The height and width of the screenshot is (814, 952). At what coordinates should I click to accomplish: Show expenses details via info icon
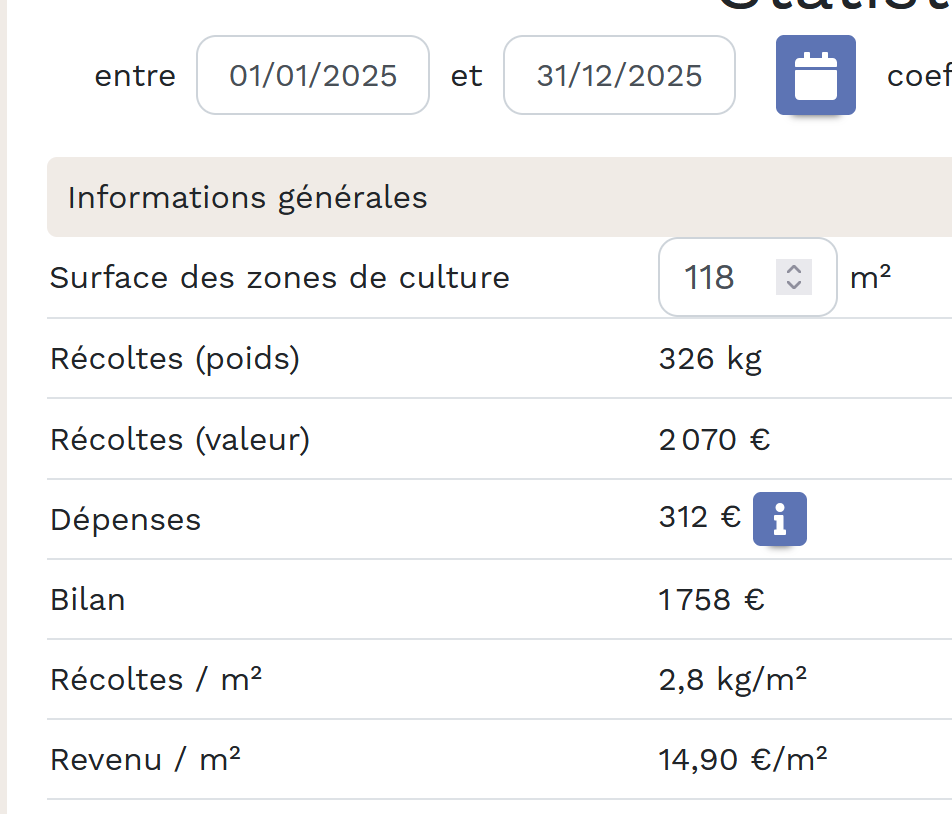[x=779, y=519]
